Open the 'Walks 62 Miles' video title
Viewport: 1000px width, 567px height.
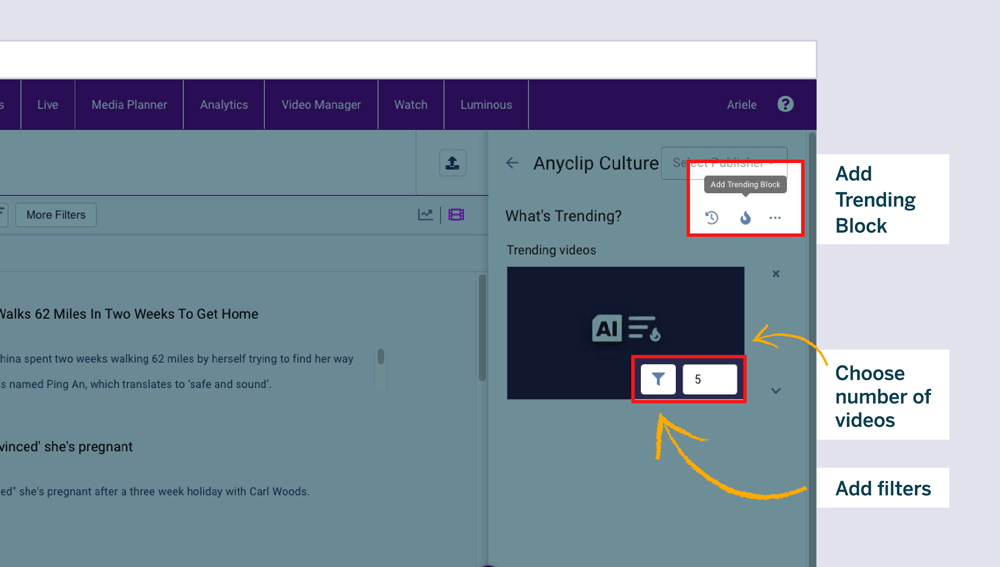(x=129, y=314)
